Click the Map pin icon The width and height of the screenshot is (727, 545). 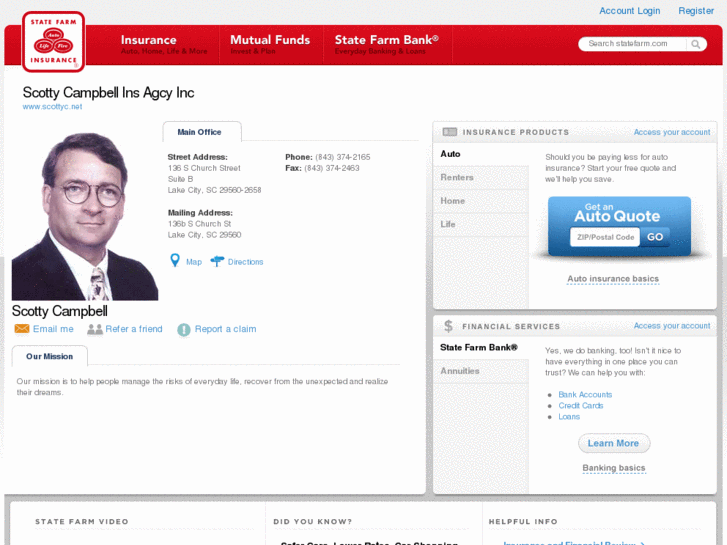click(x=175, y=261)
